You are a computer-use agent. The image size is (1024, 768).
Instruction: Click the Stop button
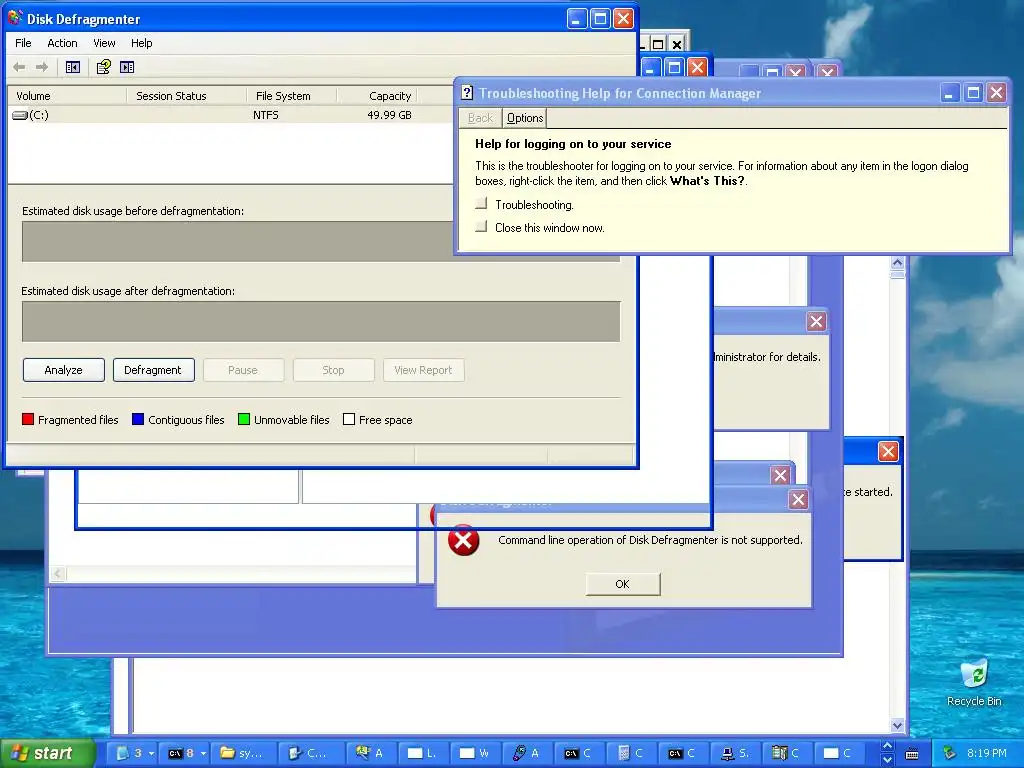(333, 370)
